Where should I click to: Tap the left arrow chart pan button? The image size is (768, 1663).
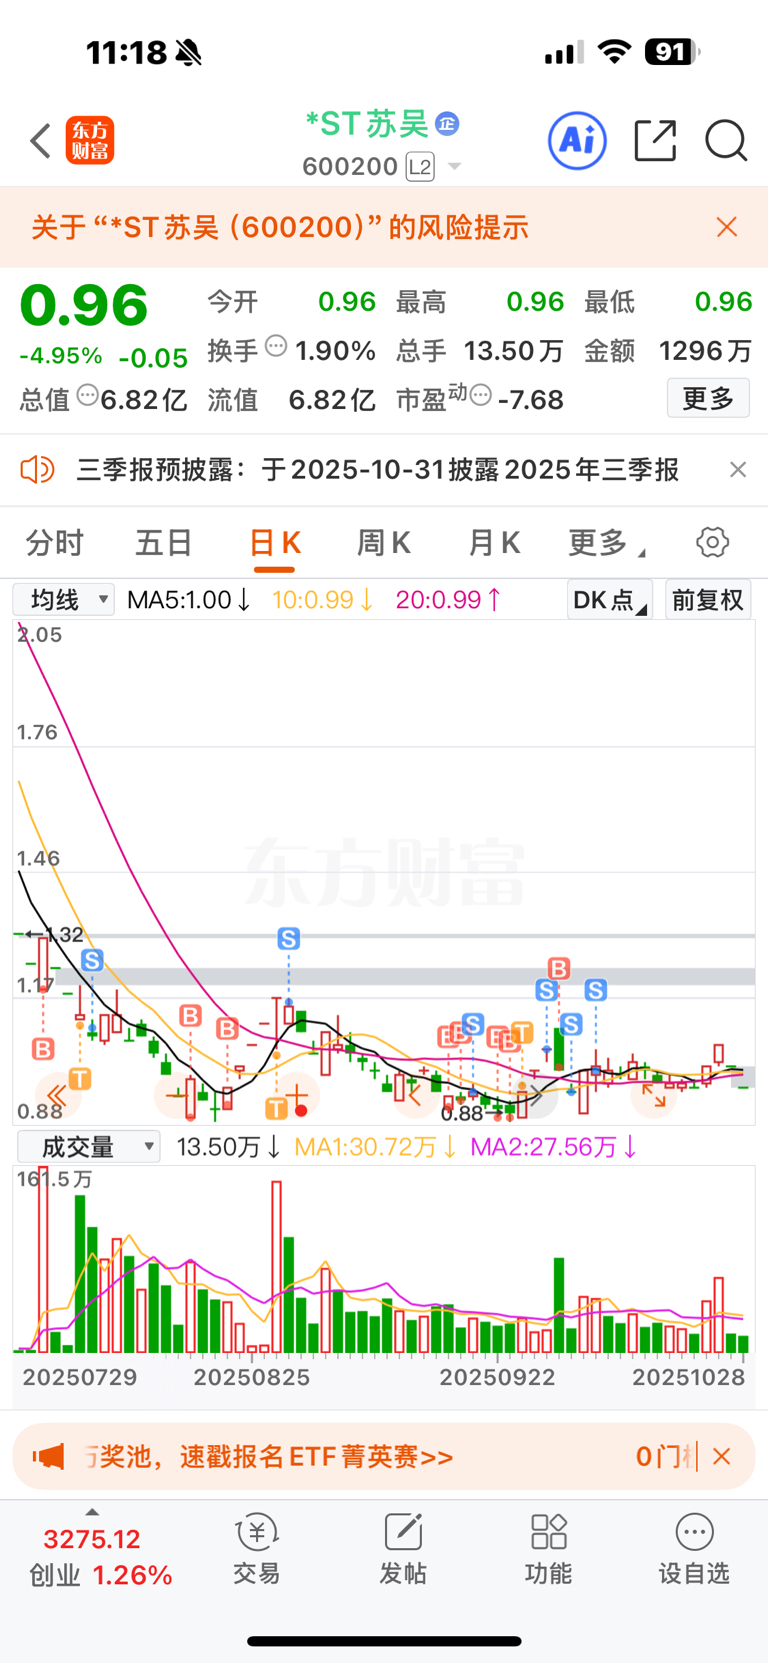pos(416,1096)
